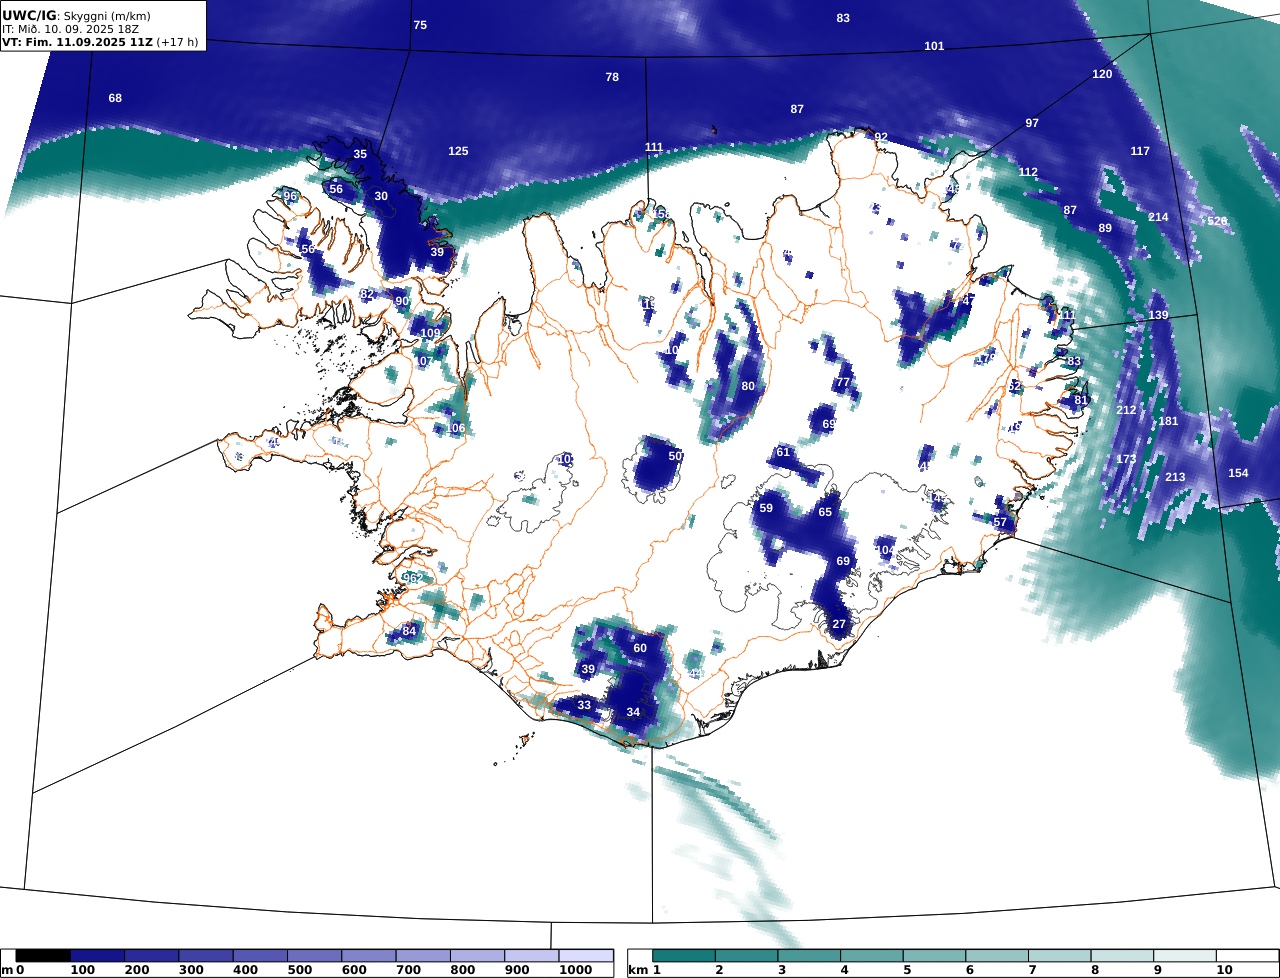1280x978 pixels.
Task: Click visibility value '33' on the south coast
Action: click(x=584, y=705)
